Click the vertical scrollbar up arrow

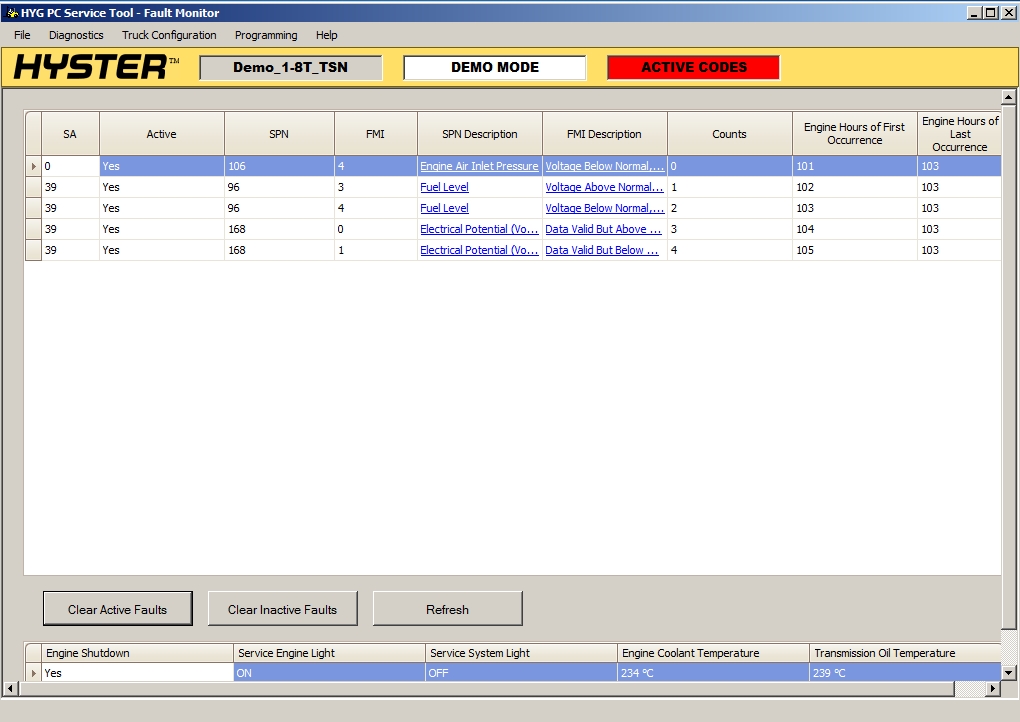click(1008, 96)
